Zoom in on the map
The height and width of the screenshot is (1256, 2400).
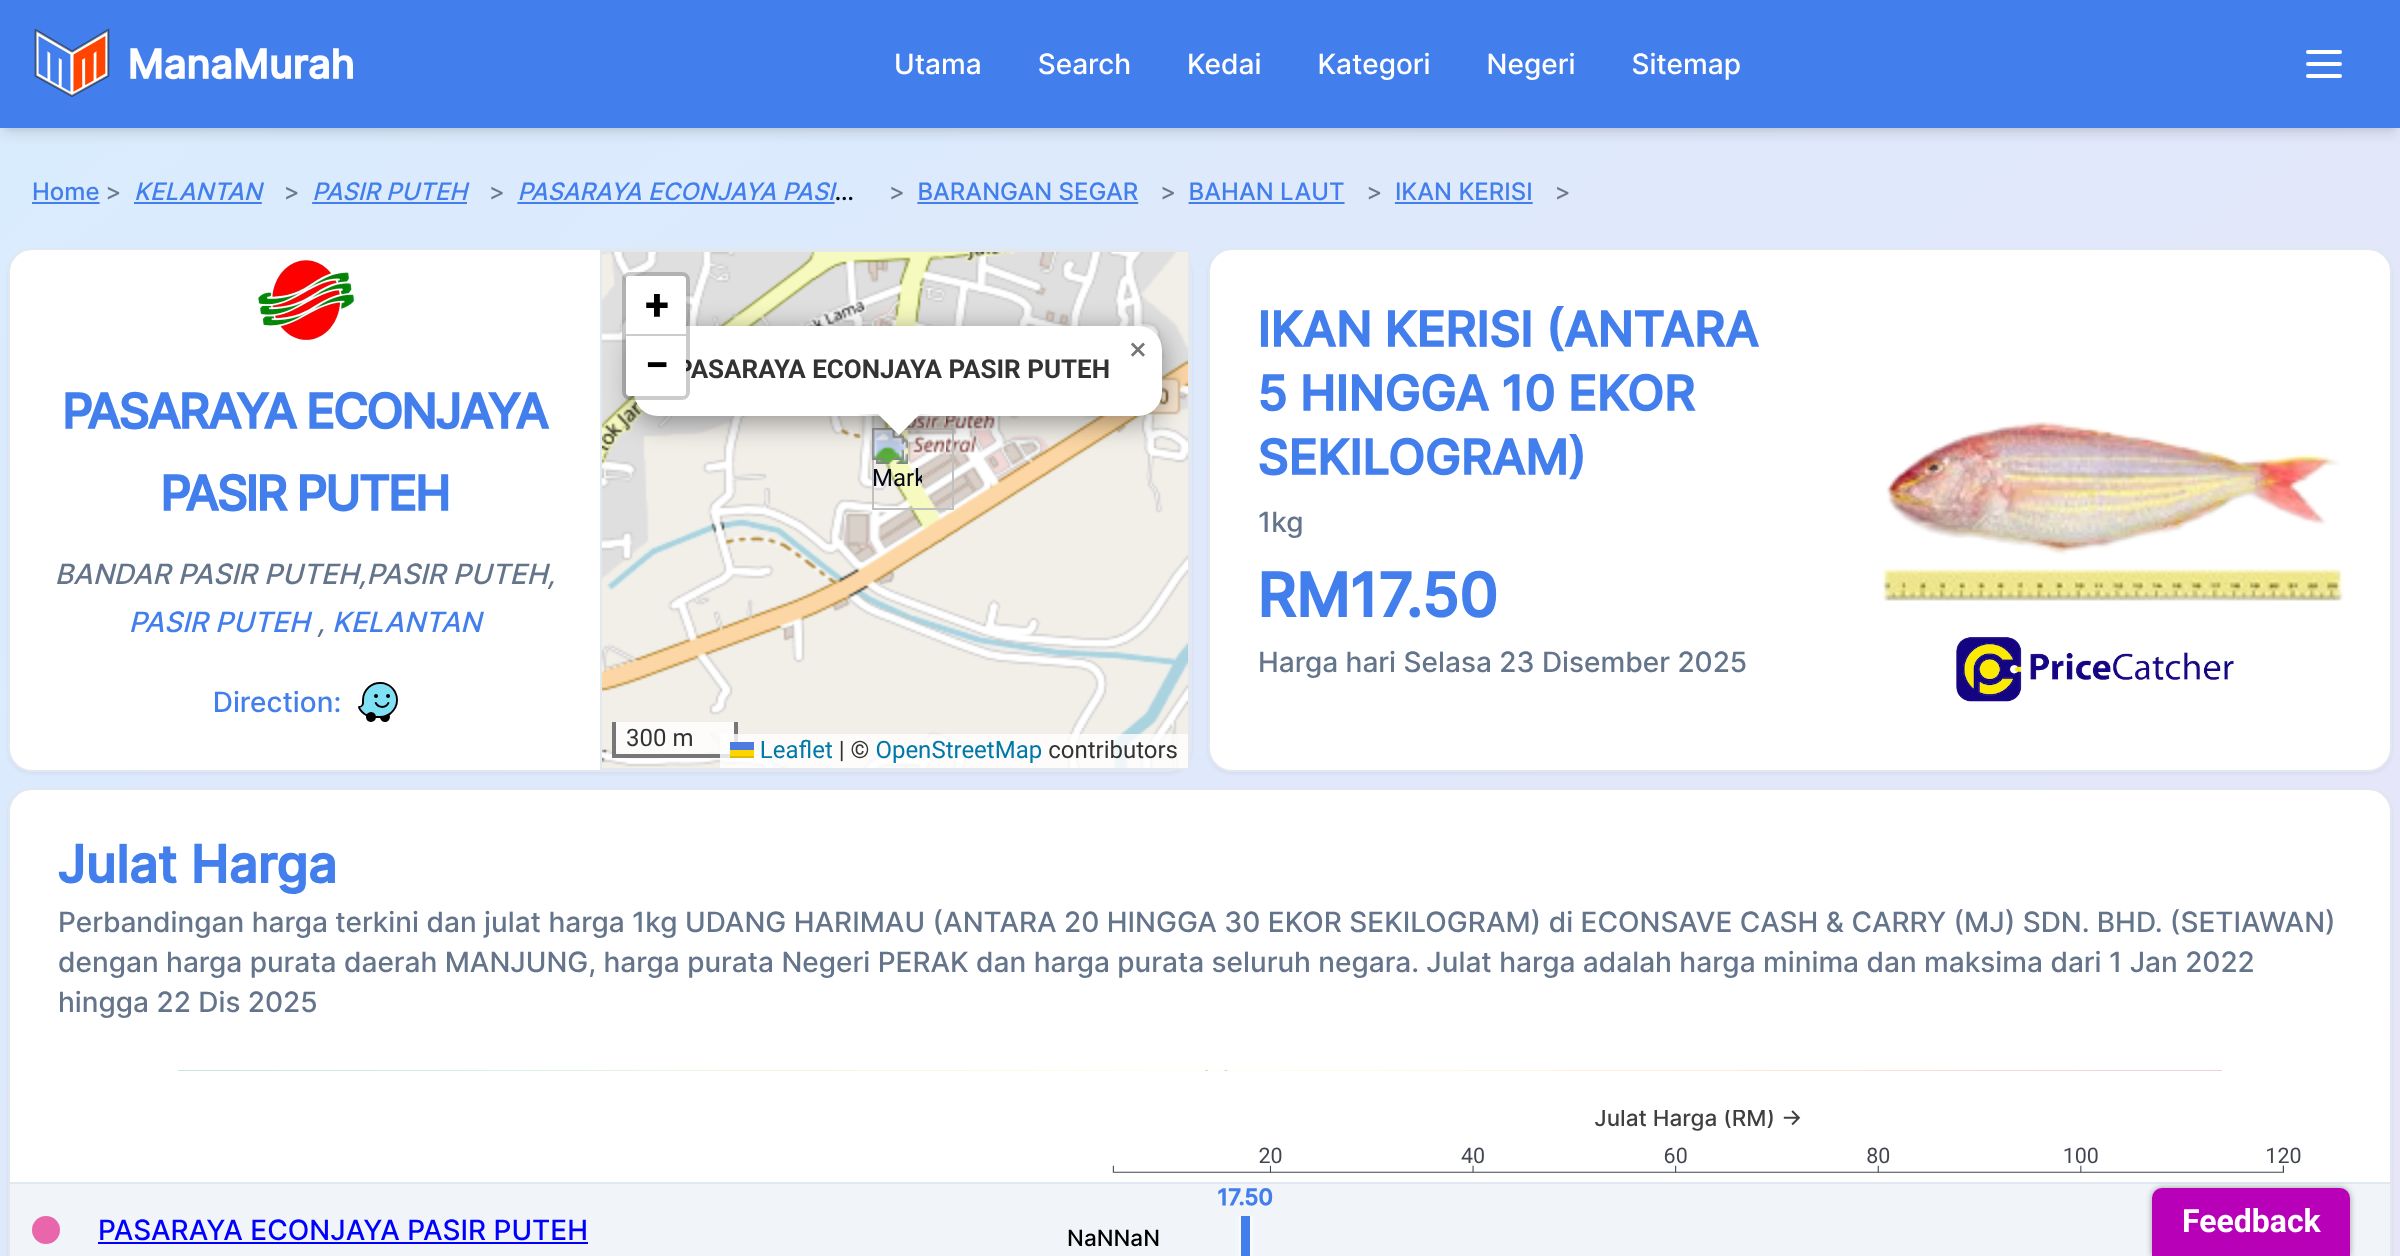656,305
